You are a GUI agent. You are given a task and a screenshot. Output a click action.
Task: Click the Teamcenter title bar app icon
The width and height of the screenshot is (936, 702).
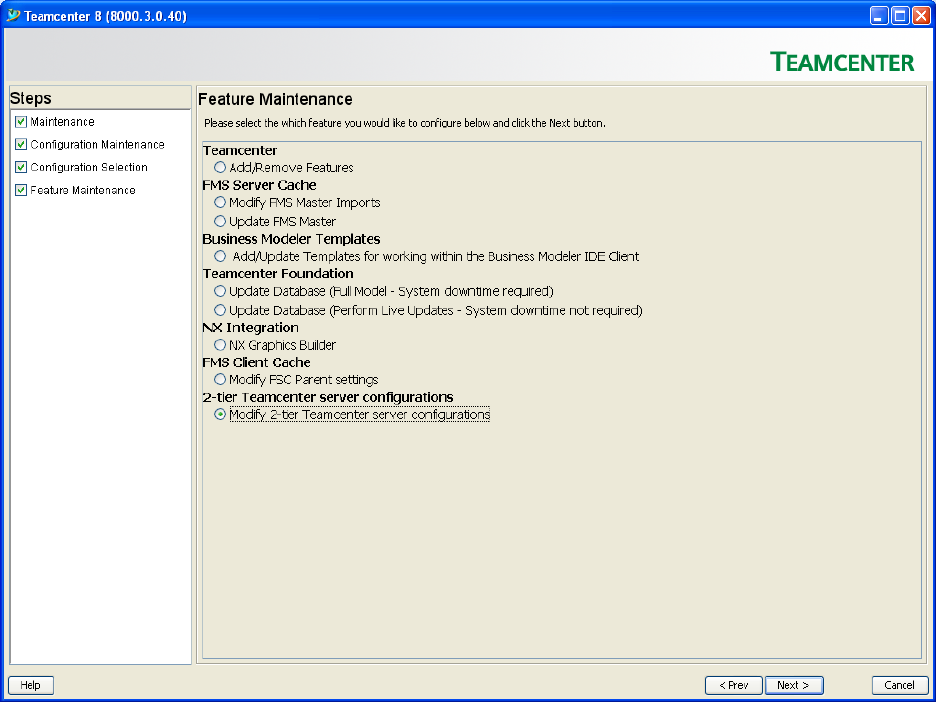coord(13,16)
